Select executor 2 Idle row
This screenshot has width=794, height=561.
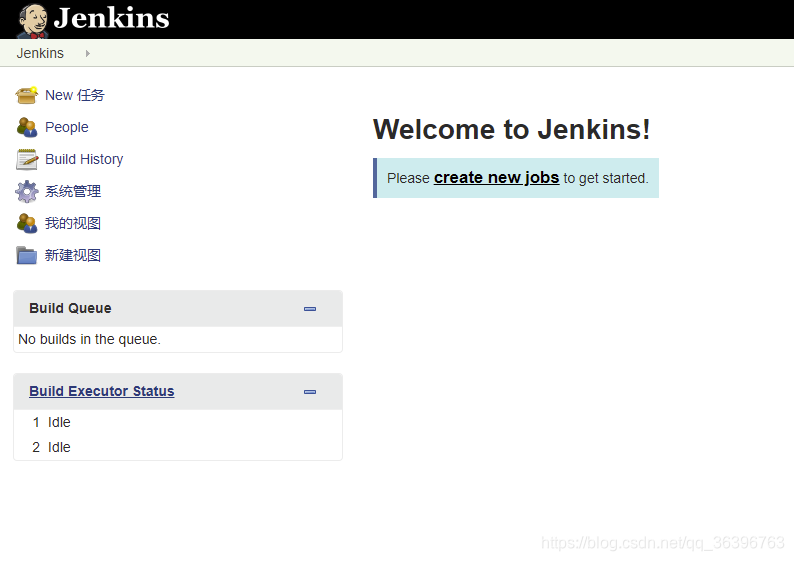click(178, 448)
